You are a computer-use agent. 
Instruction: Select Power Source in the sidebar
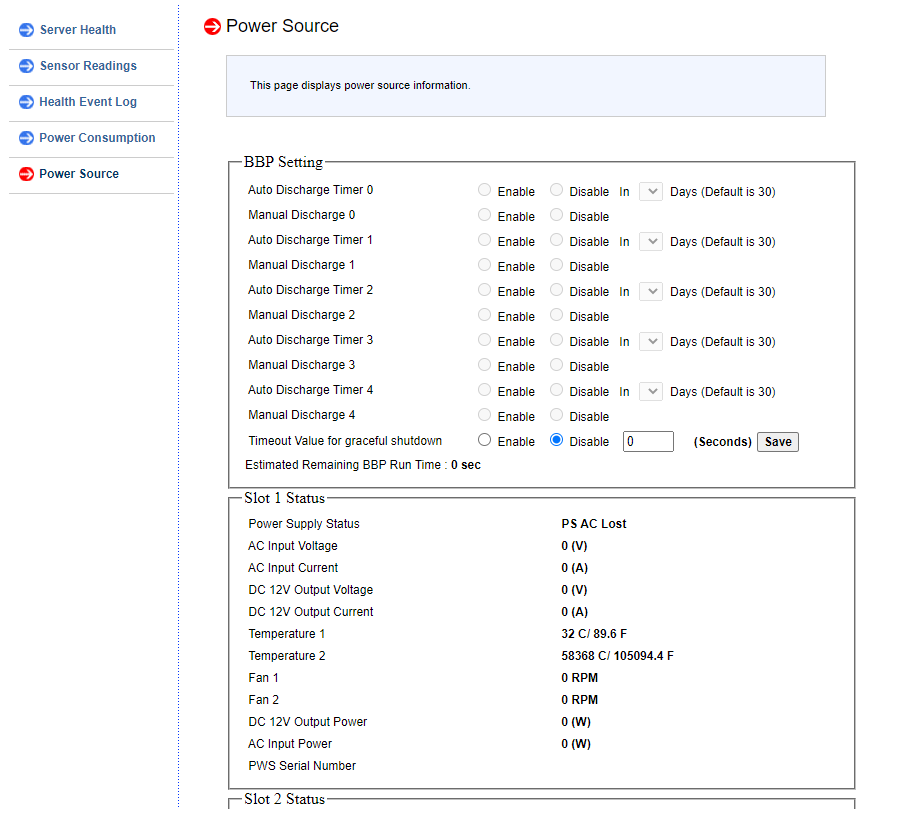tap(79, 174)
